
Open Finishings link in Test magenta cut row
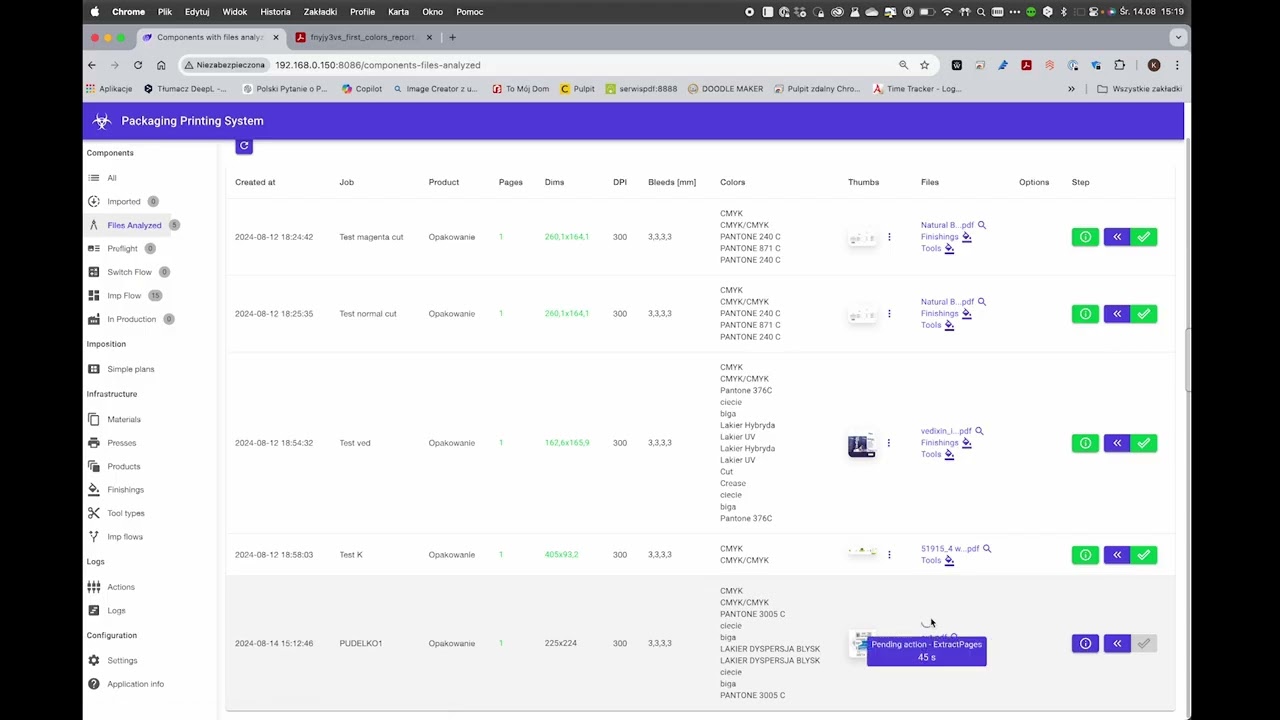939,237
